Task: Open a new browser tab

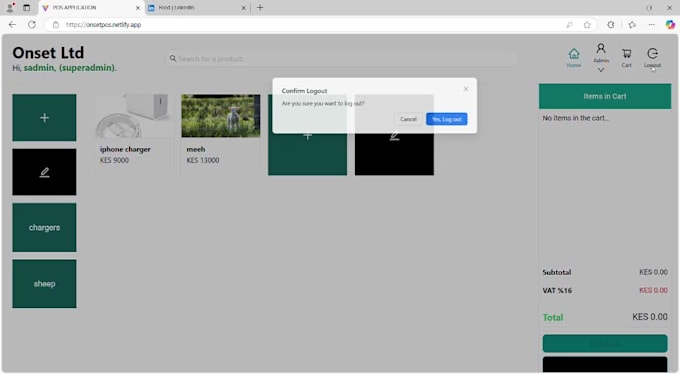Action: click(260, 7)
